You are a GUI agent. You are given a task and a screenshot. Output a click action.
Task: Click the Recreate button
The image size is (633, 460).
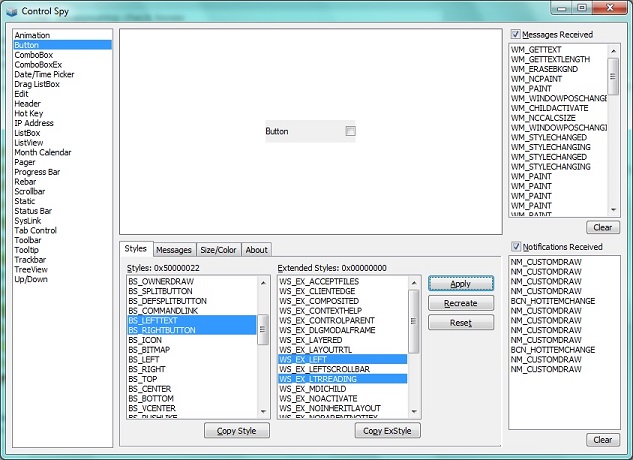coord(460,303)
